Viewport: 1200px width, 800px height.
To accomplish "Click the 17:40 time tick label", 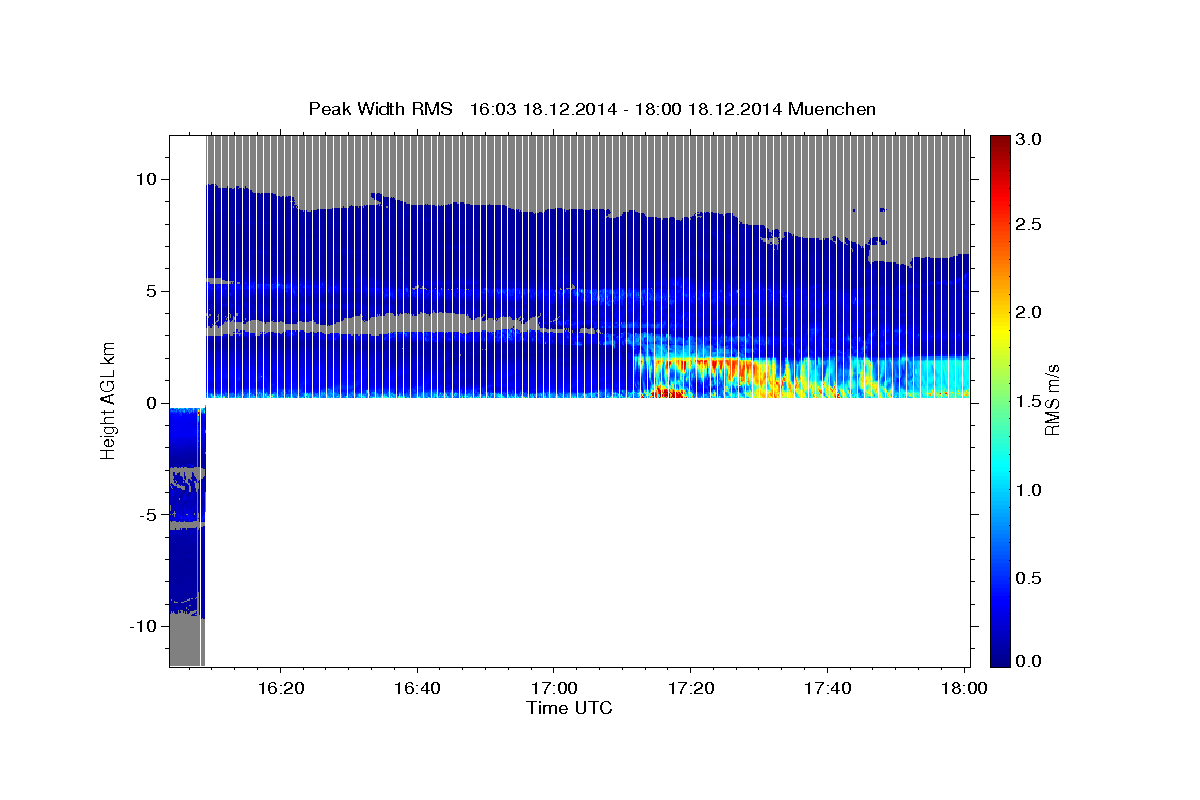I will (827, 688).
